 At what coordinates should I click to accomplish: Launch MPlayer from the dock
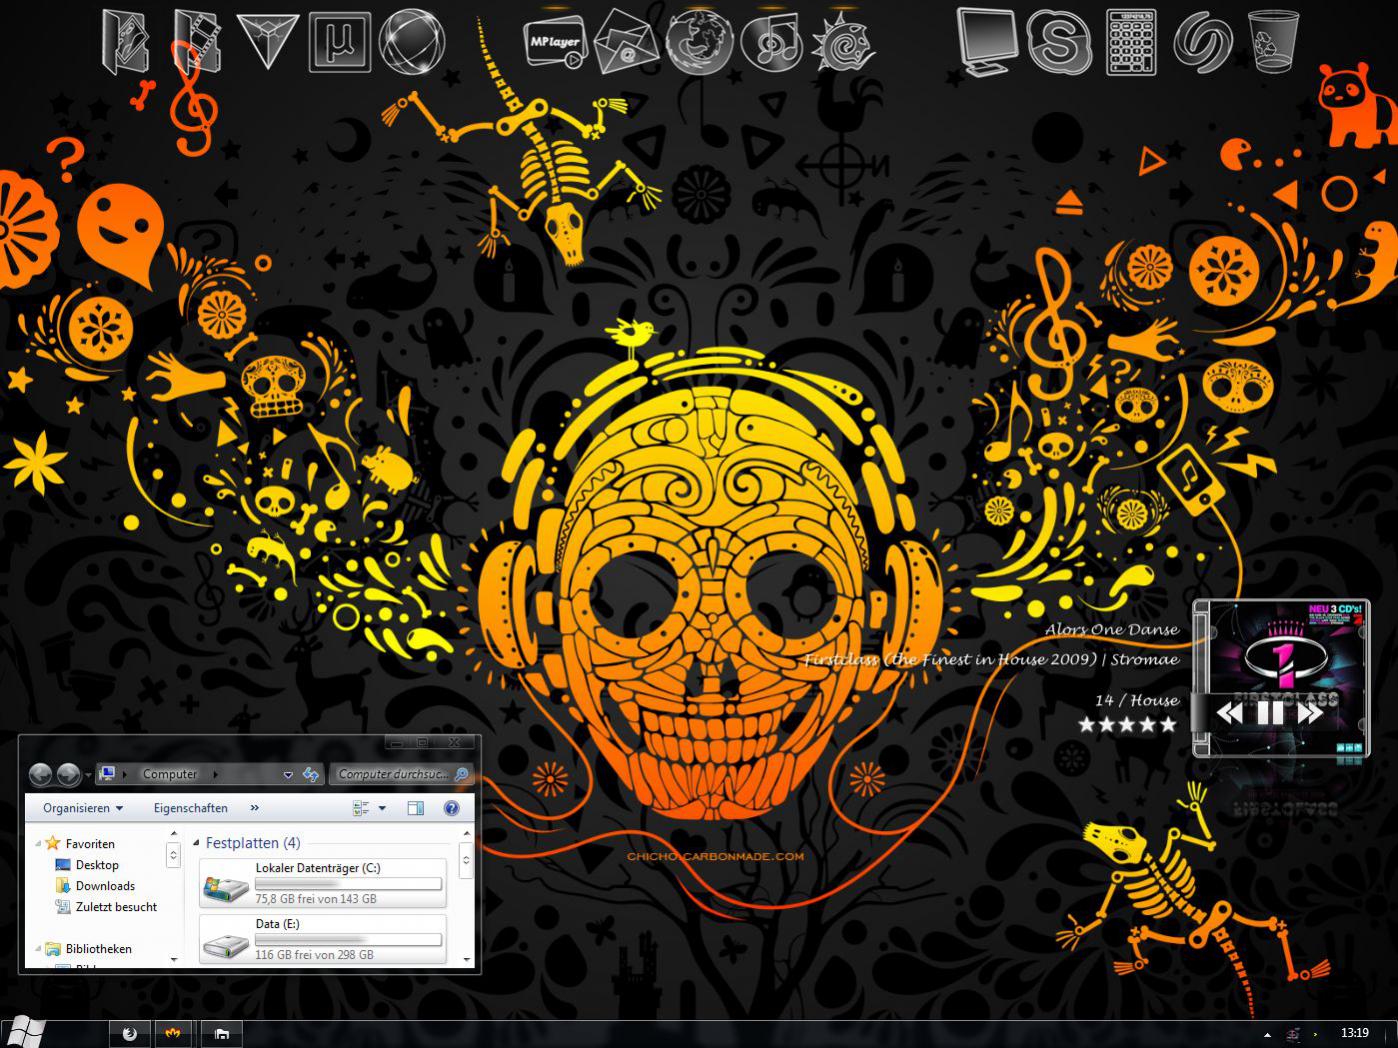click(x=554, y=44)
